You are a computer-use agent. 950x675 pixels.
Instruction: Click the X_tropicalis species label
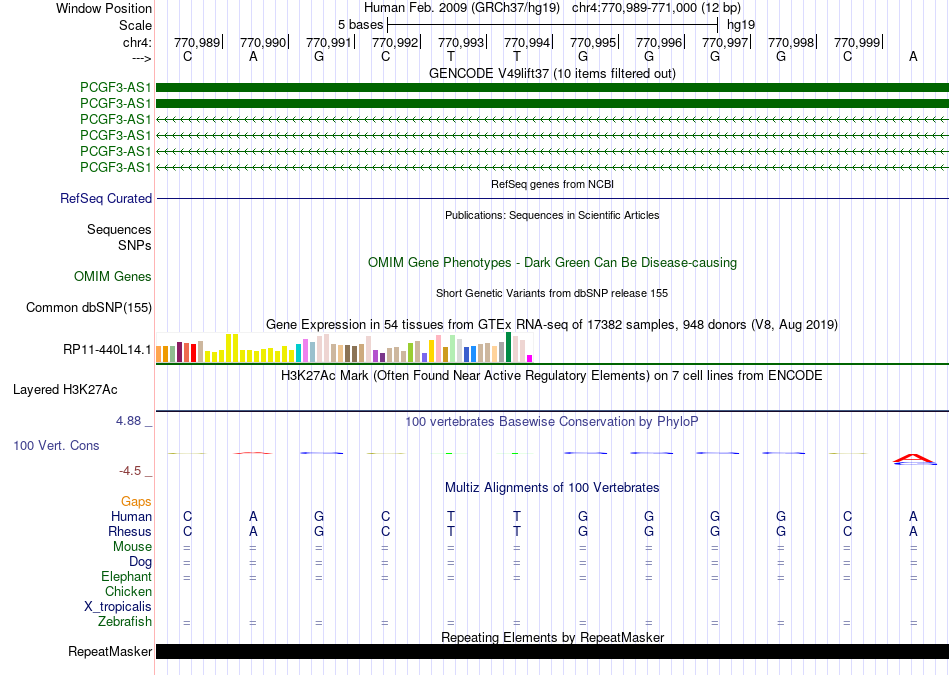click(118, 607)
